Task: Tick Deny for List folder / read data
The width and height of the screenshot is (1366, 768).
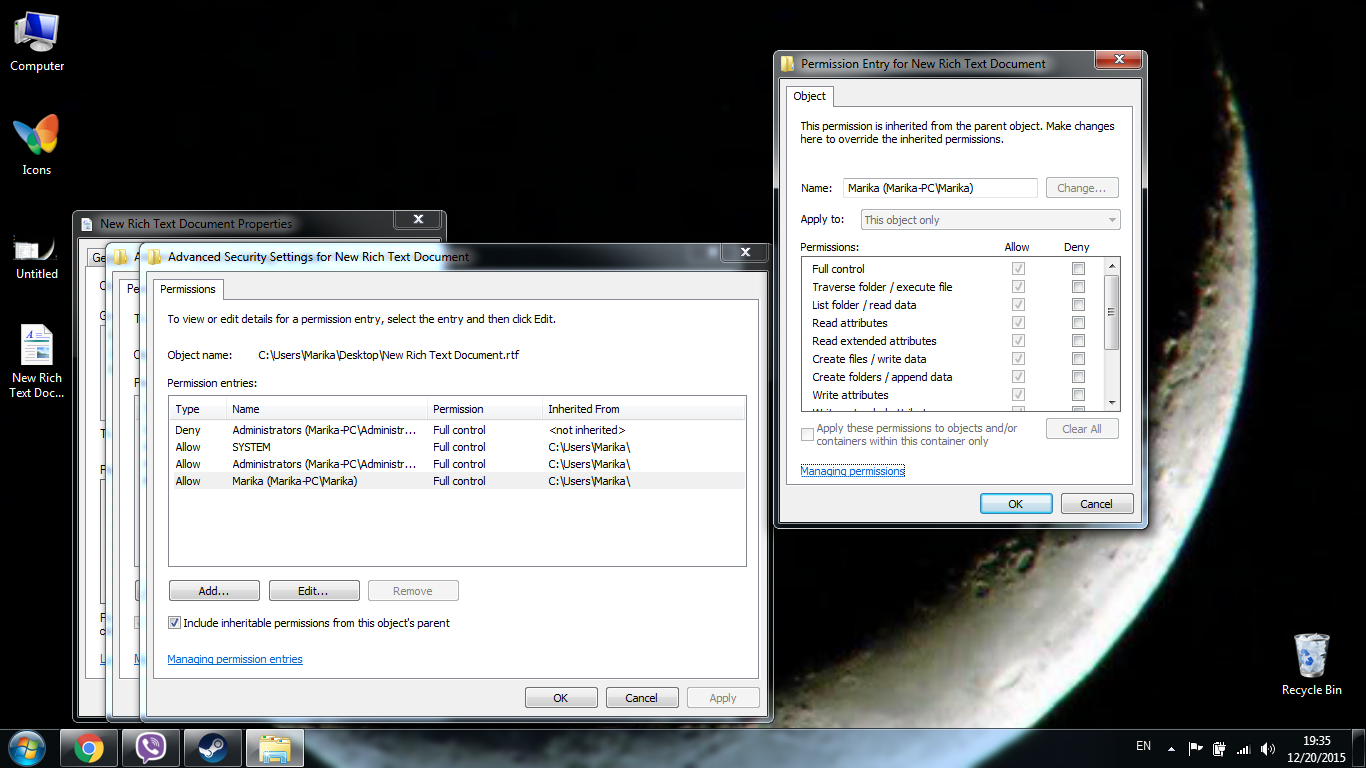Action: coord(1078,305)
